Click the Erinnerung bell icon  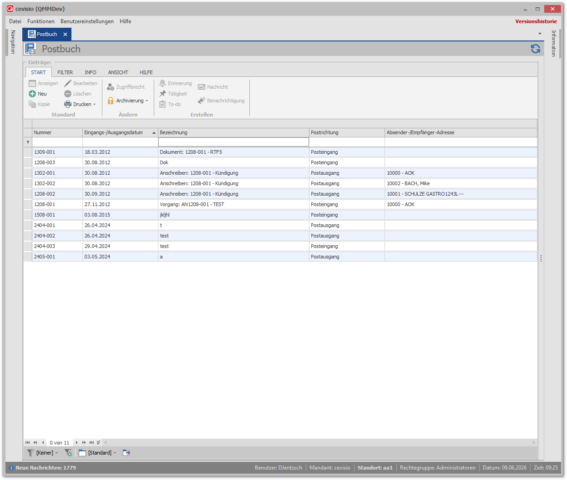163,83
